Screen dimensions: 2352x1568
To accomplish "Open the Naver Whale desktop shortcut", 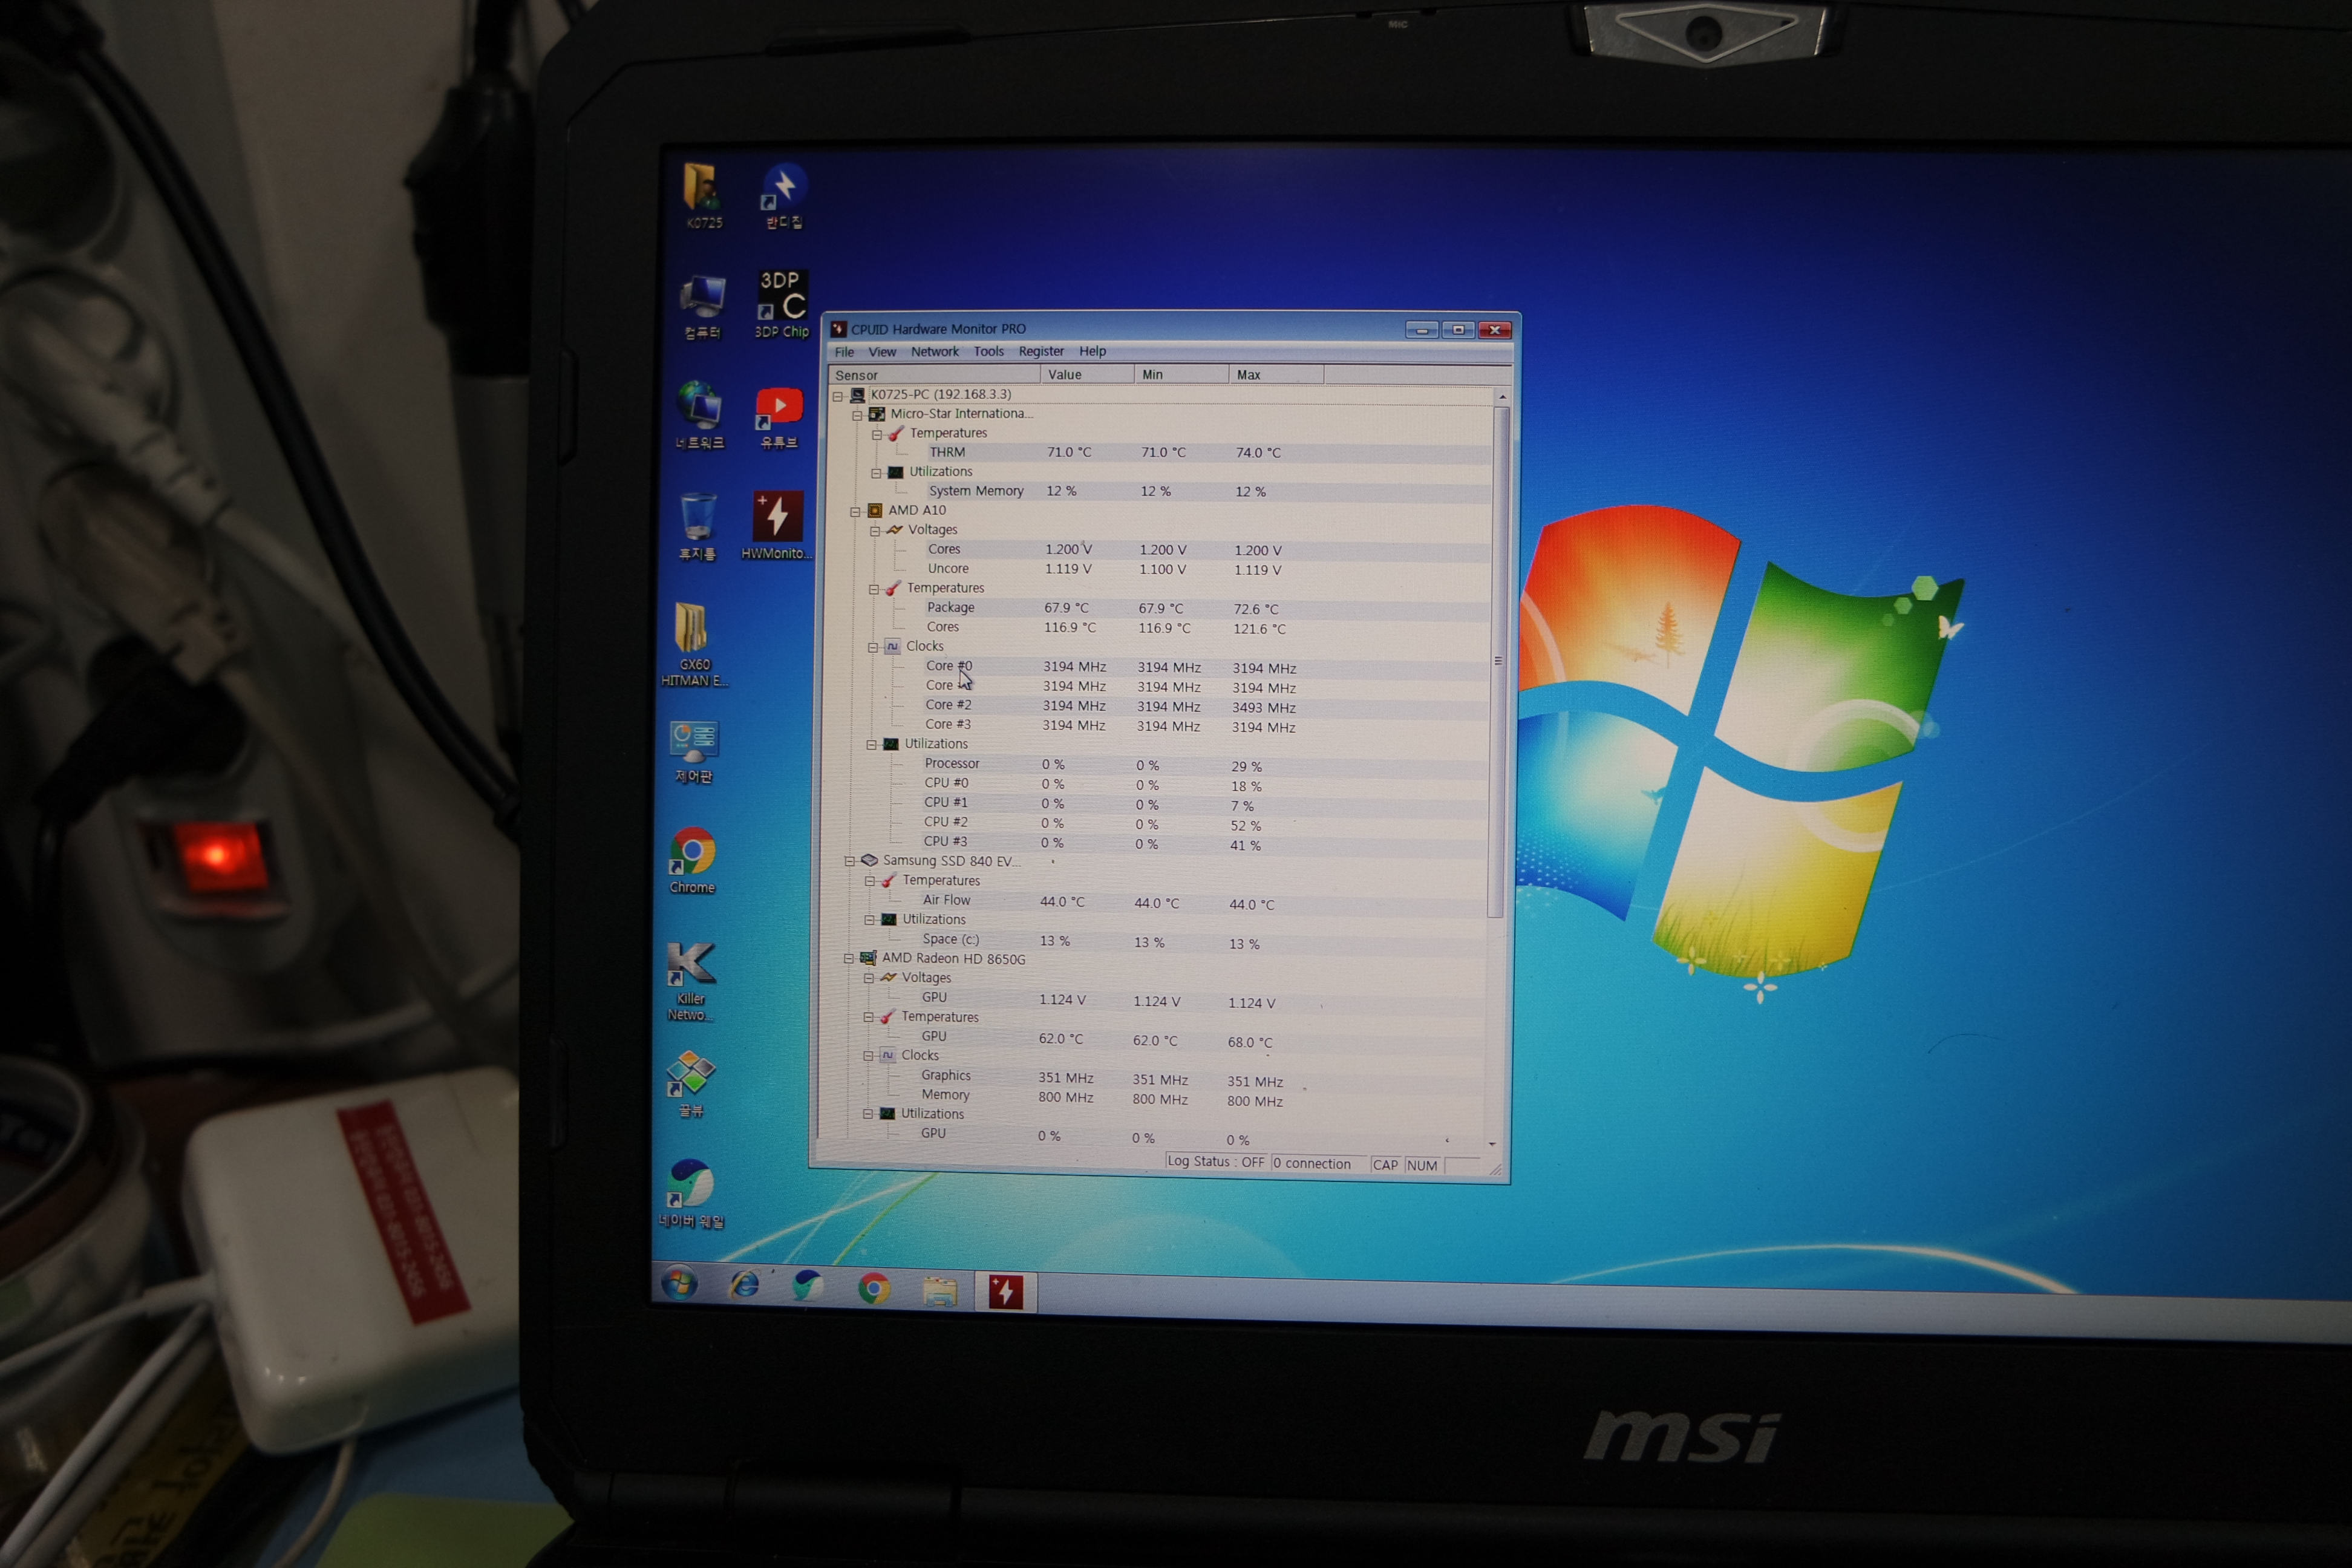I will 691,1194.
